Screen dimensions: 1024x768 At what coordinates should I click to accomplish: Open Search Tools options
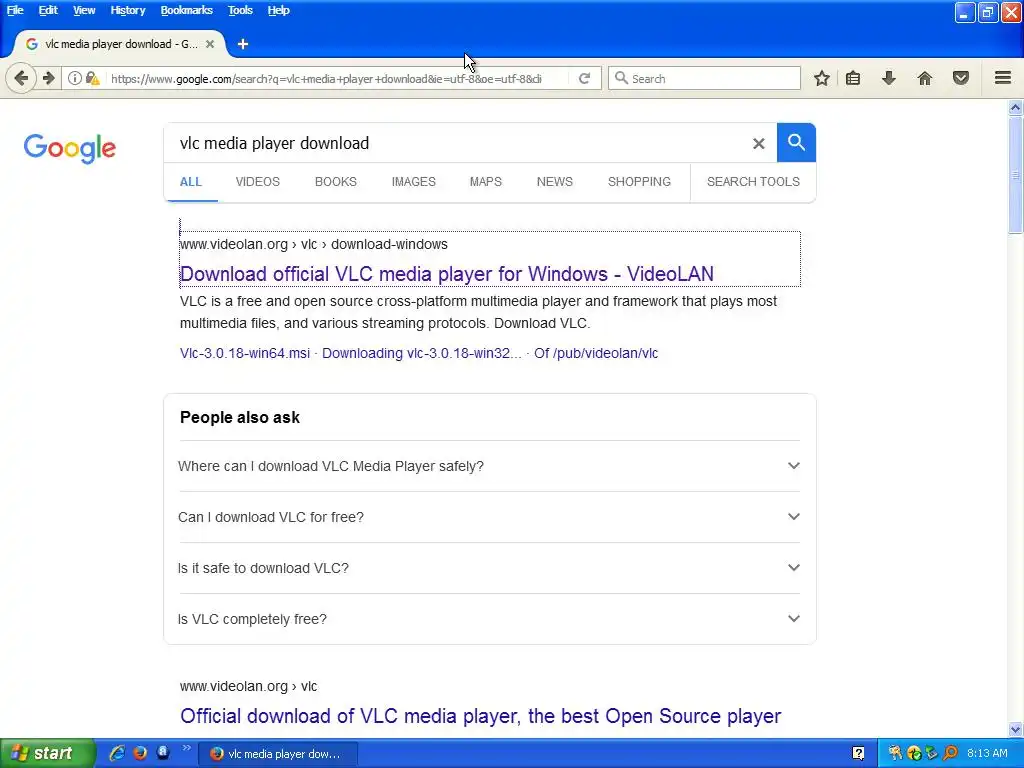(x=753, y=182)
